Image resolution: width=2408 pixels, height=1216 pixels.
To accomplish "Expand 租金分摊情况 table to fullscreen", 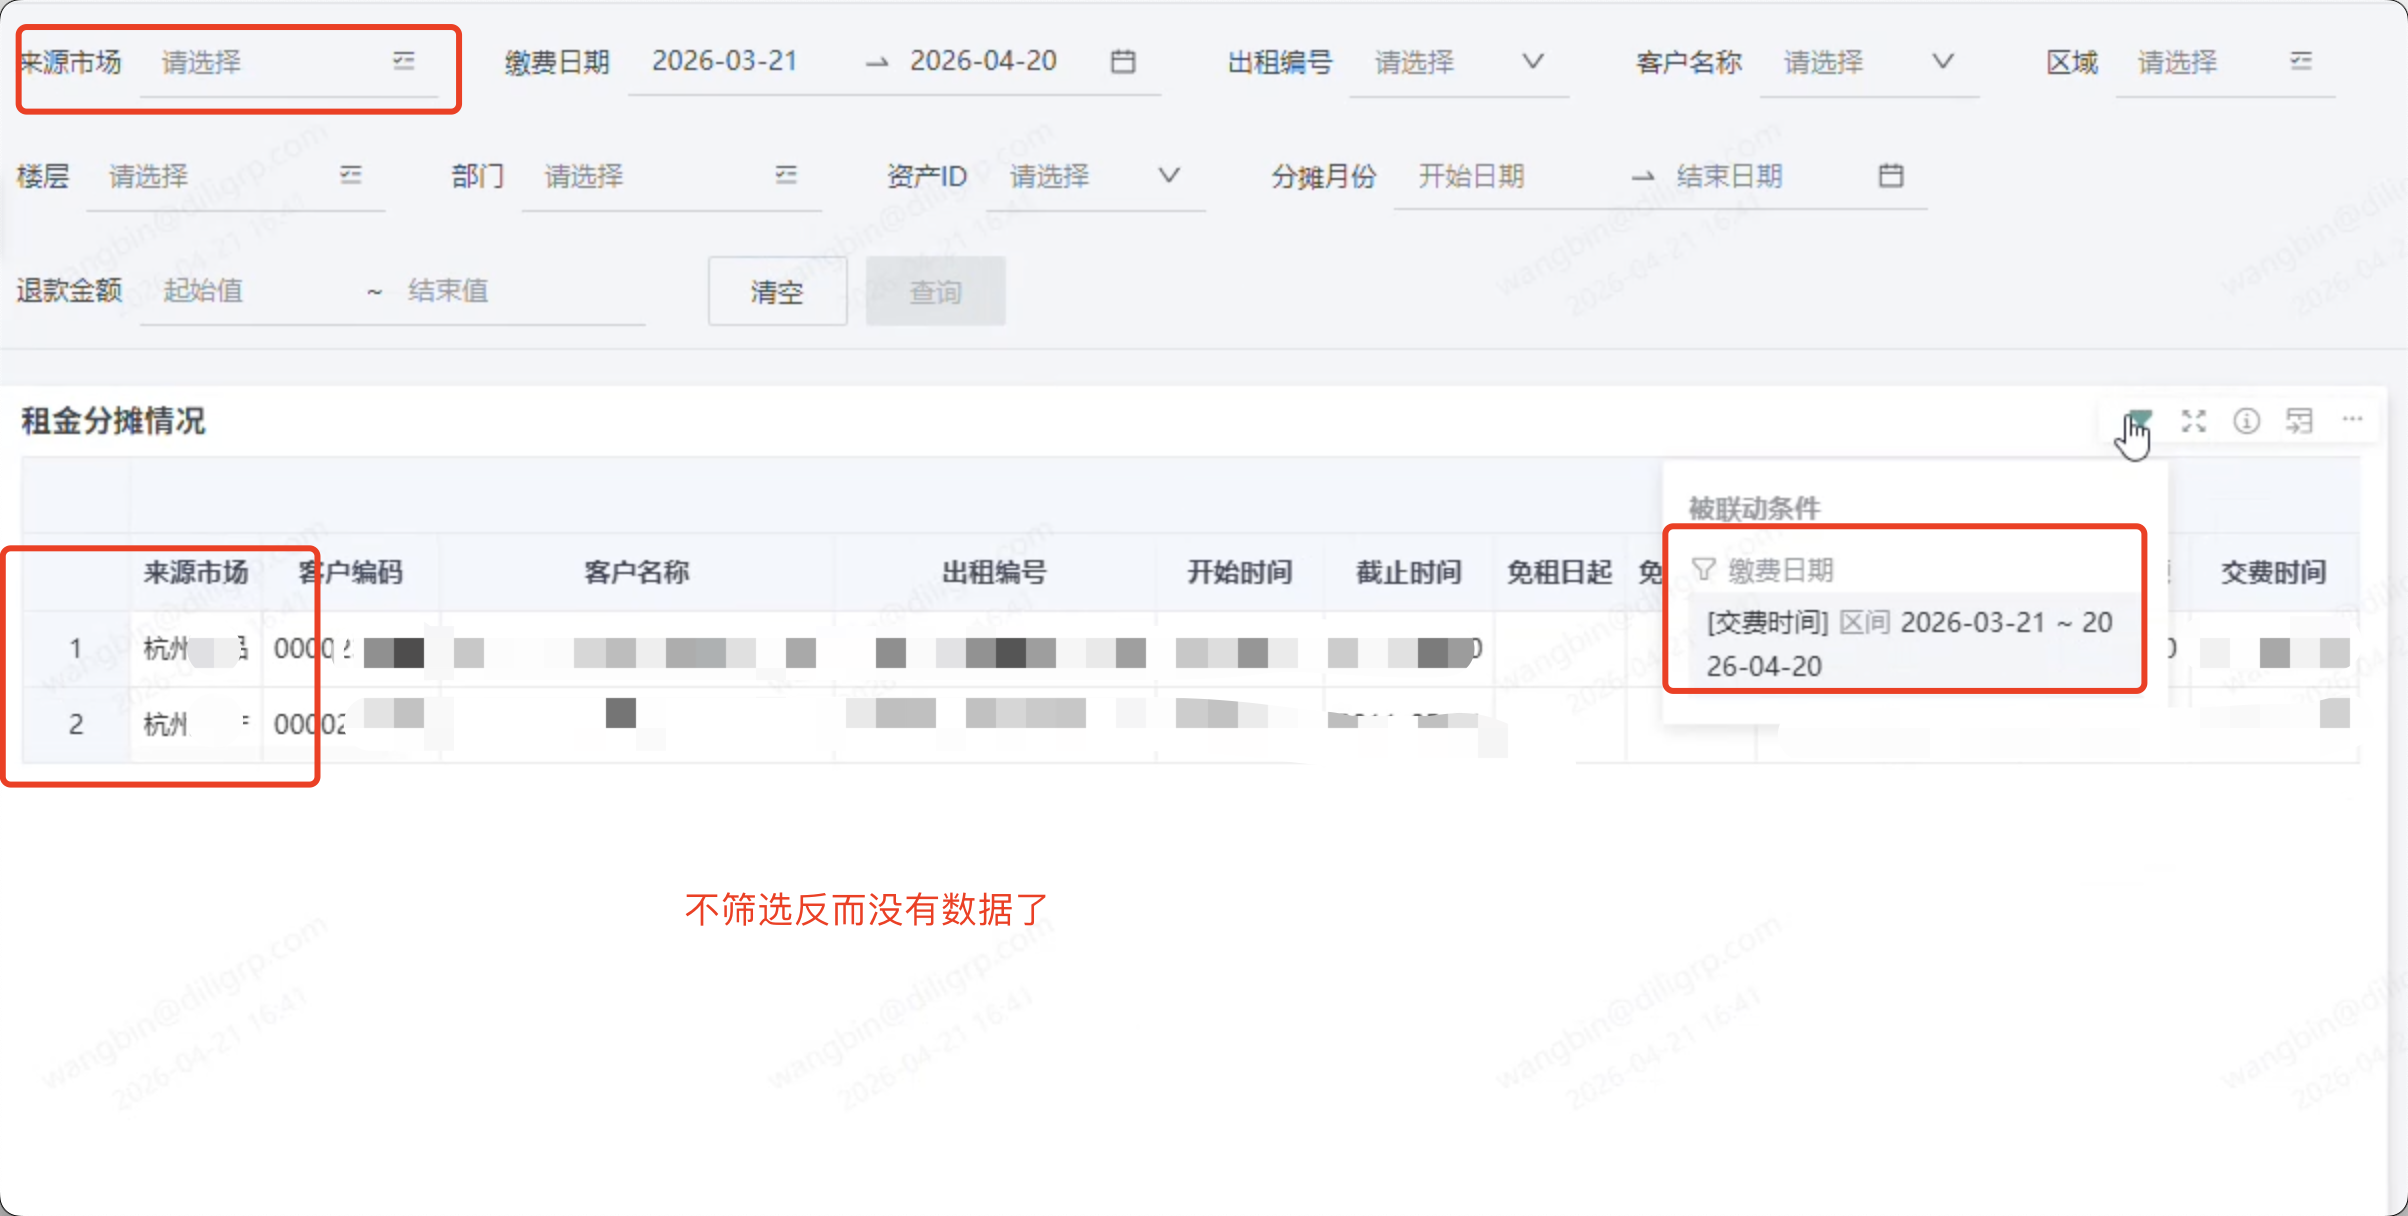I will [2194, 420].
